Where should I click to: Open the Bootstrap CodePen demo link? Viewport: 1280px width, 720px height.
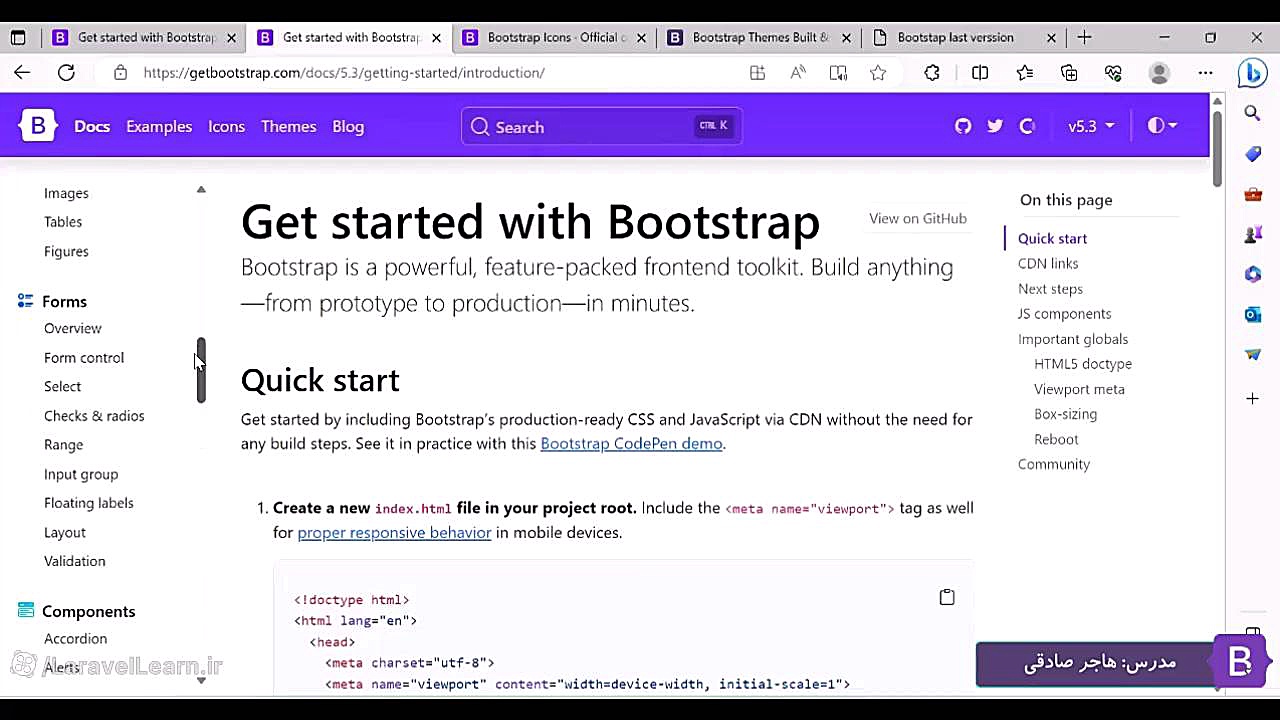pyautogui.click(x=631, y=444)
